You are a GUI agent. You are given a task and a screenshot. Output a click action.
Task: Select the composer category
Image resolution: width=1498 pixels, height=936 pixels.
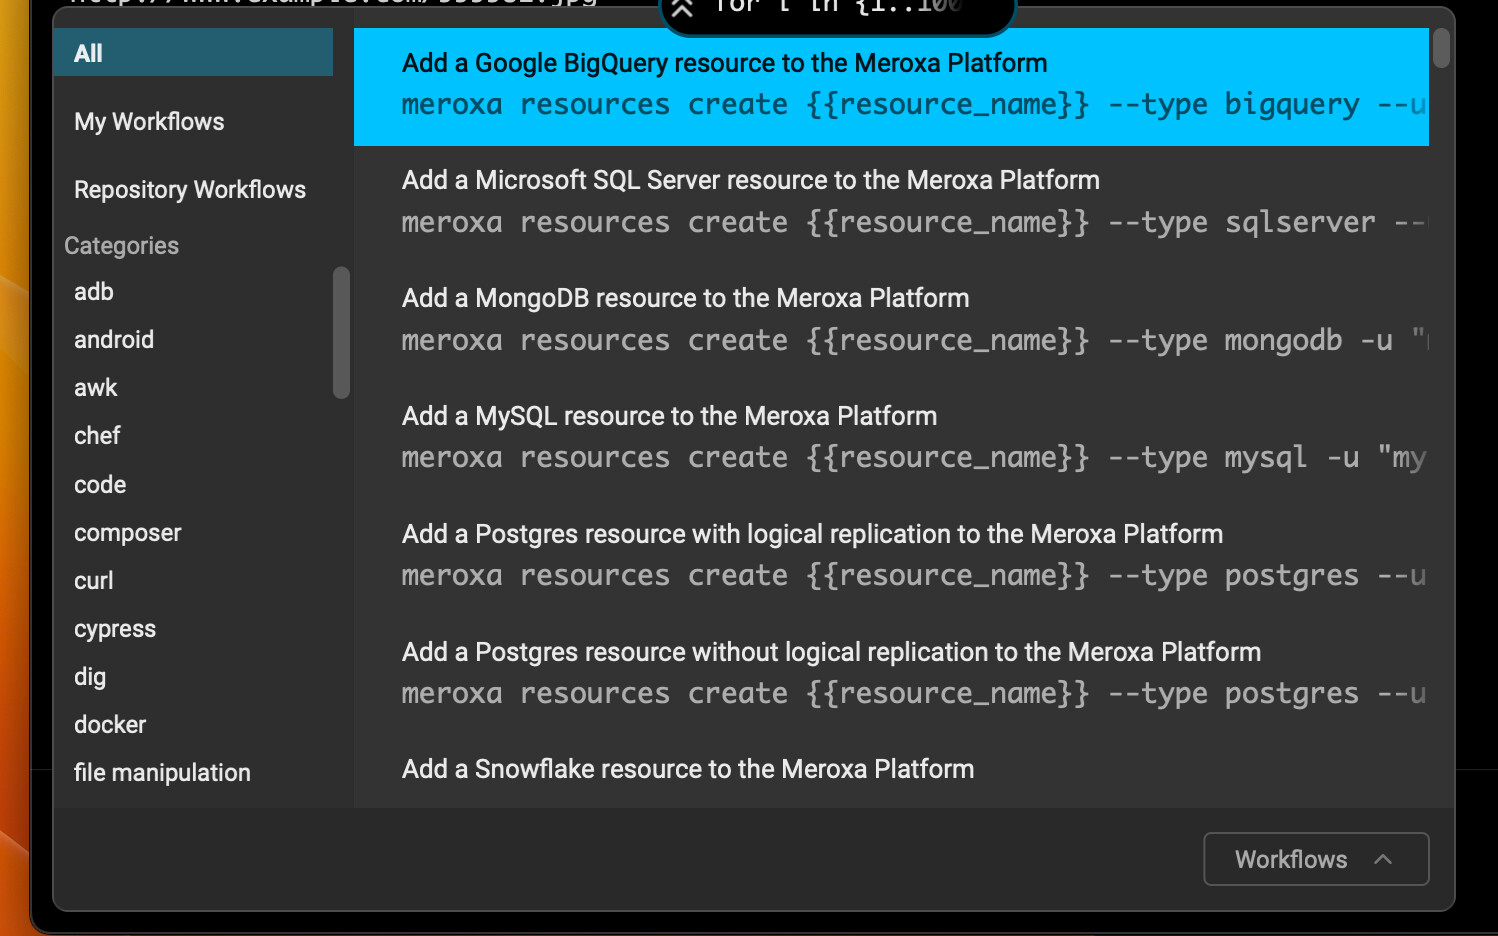coord(128,533)
